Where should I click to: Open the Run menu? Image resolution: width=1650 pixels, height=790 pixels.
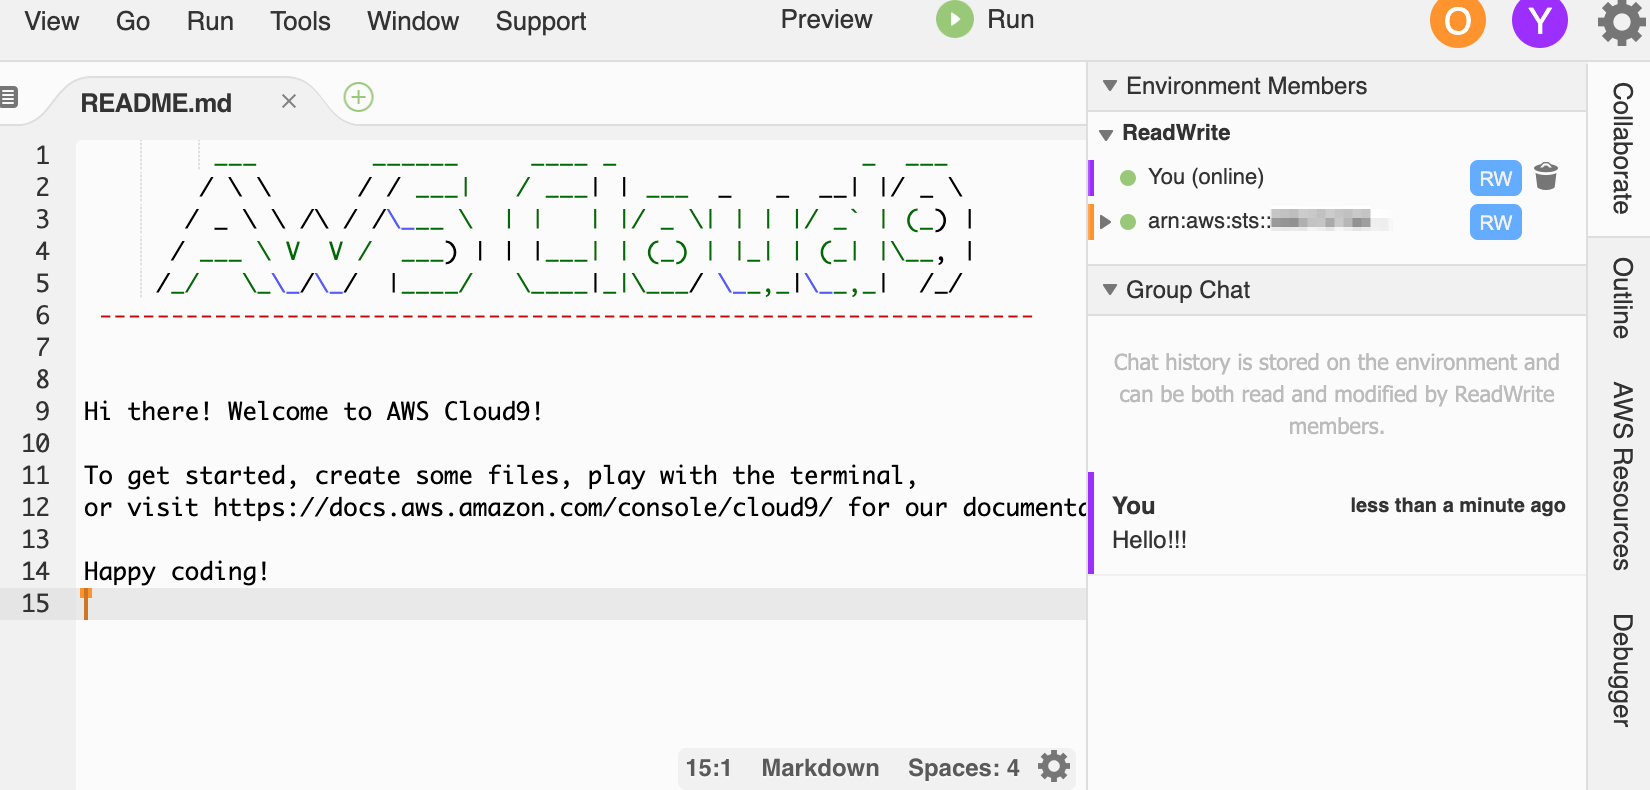210,21
